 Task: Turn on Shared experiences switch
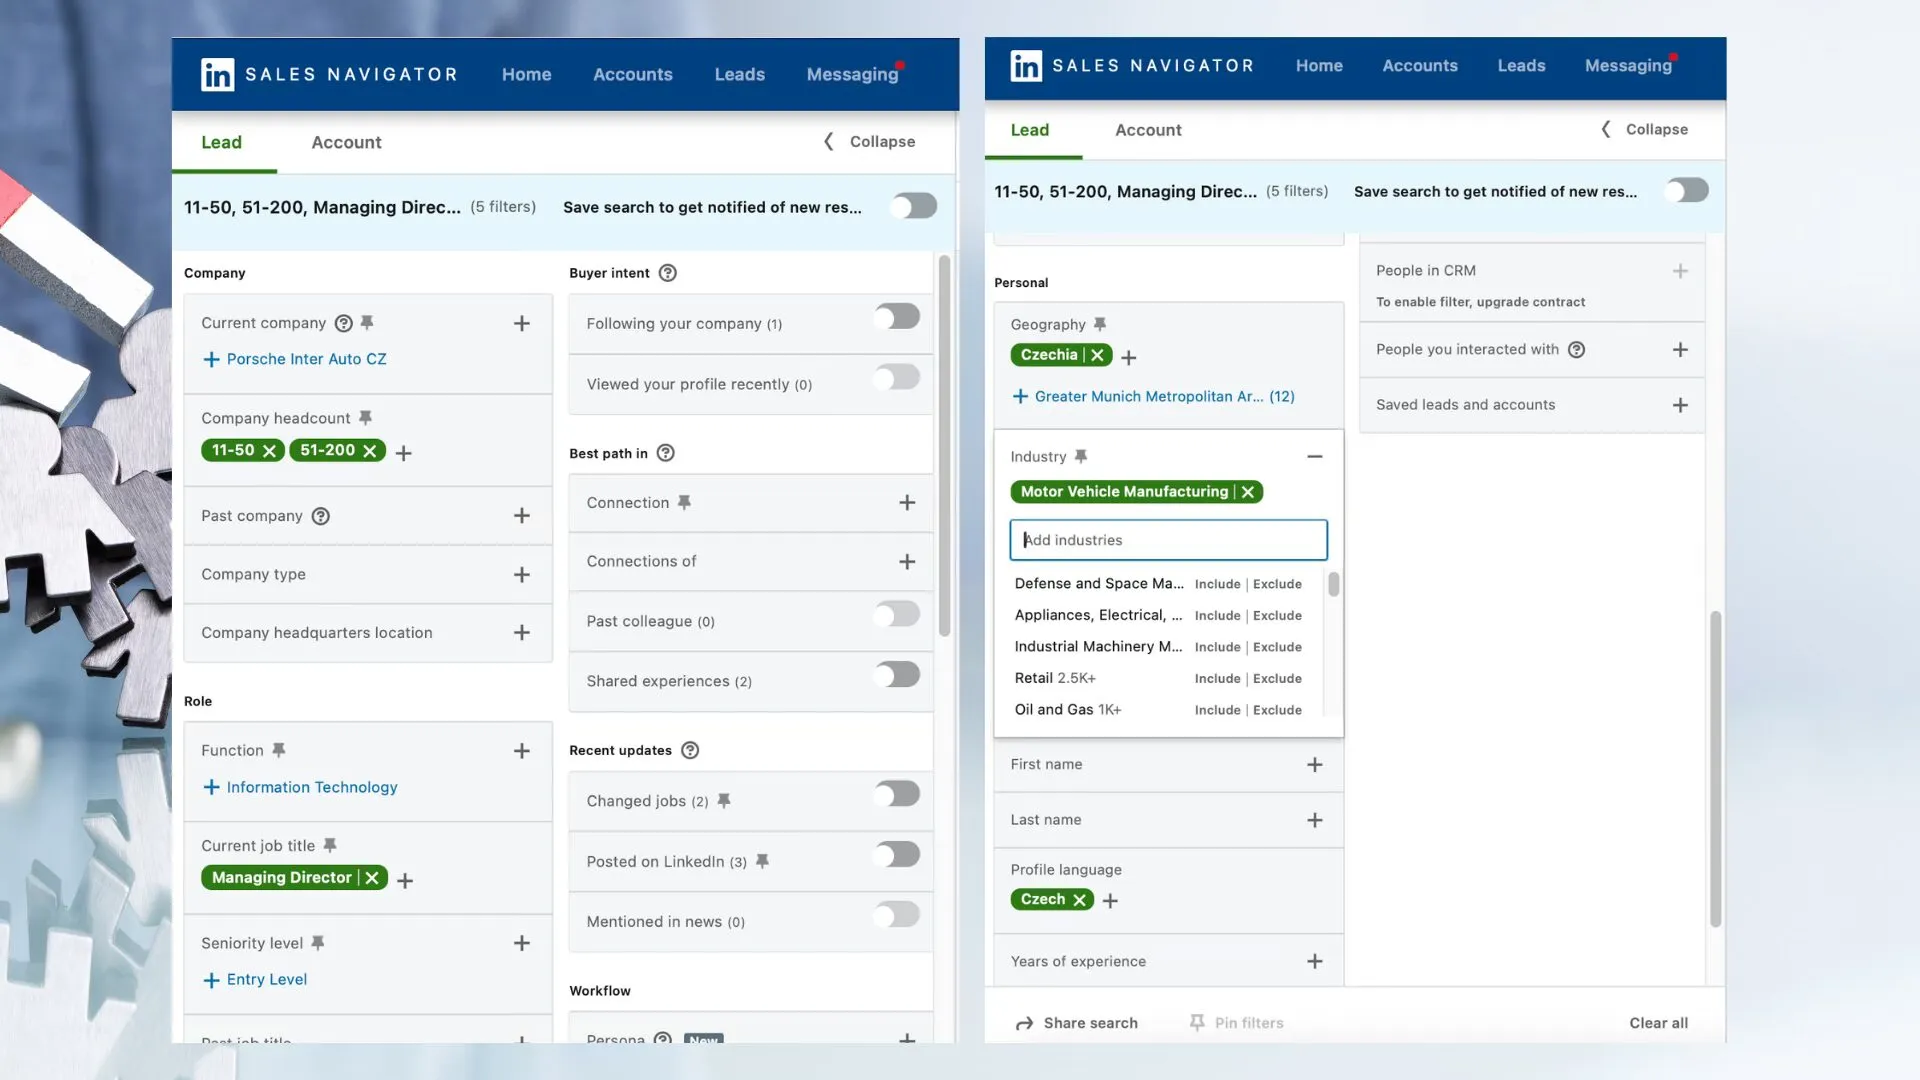click(896, 675)
